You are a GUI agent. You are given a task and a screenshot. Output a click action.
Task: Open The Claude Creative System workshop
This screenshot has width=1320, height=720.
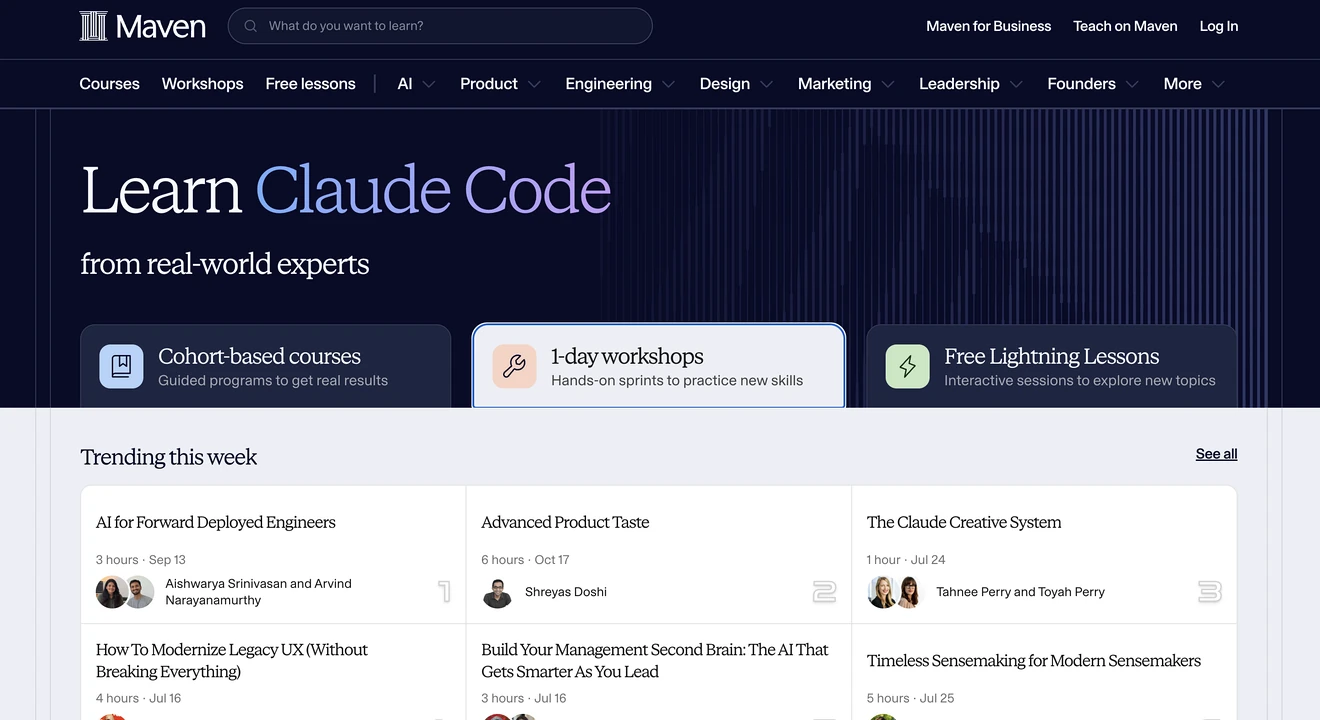[964, 522]
